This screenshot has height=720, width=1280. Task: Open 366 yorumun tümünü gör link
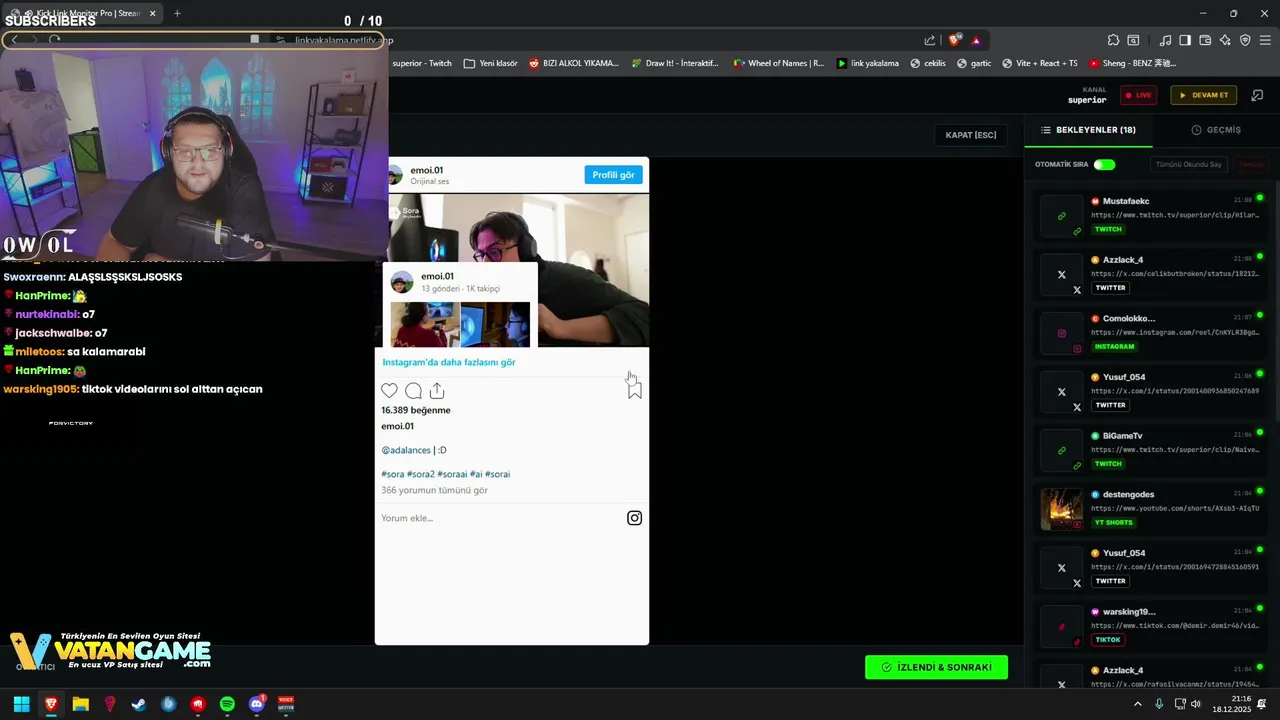click(434, 490)
